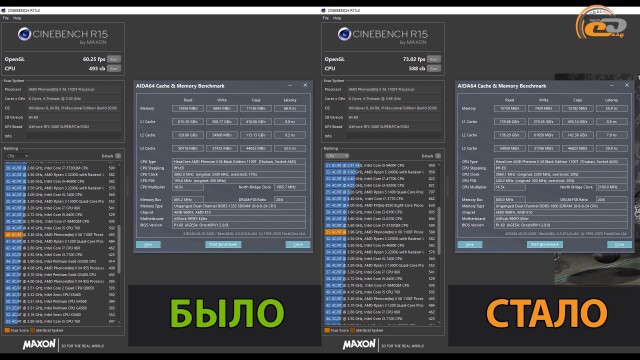The width and height of the screenshot is (640, 360).
Task: Open Help menu in the 493 cb Cinebench window
Action: click(17, 18)
